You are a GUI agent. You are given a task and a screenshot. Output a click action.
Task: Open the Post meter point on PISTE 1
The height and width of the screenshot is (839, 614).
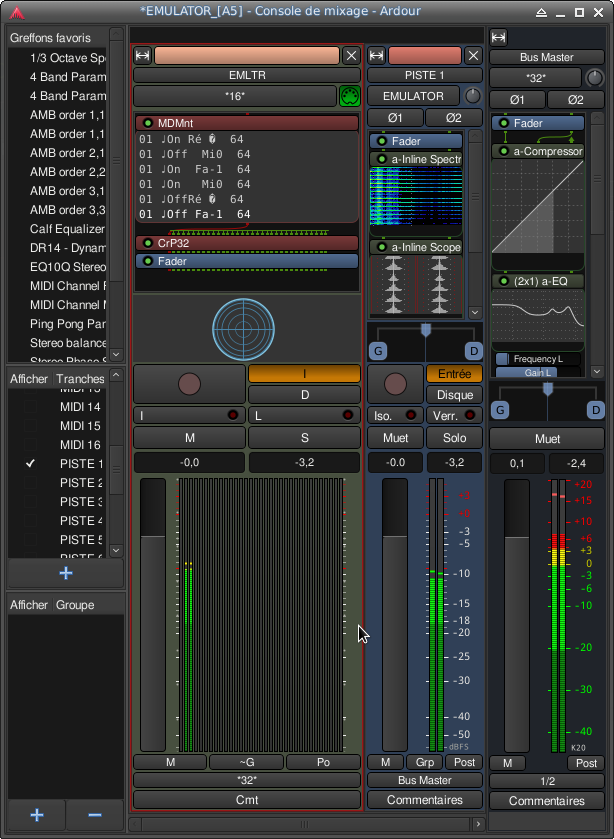pyautogui.click(x=464, y=762)
